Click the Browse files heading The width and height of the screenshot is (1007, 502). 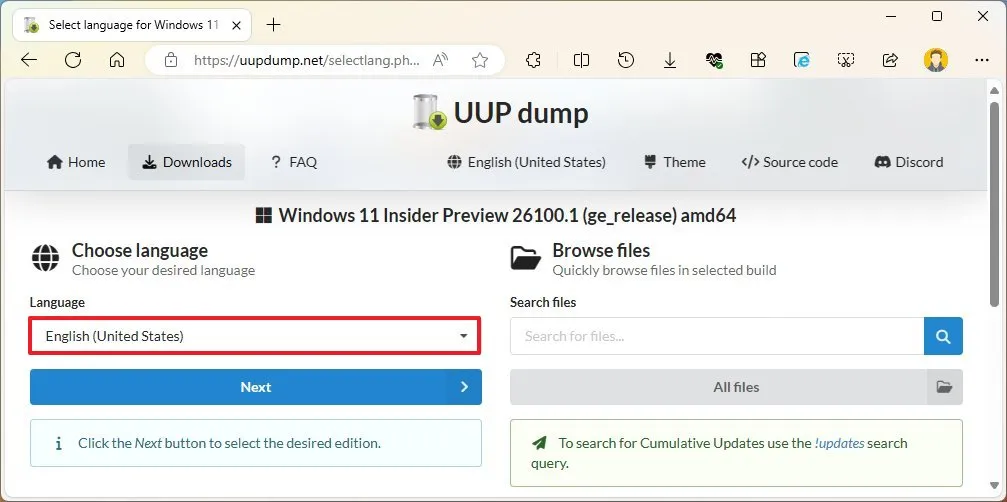[x=601, y=250]
